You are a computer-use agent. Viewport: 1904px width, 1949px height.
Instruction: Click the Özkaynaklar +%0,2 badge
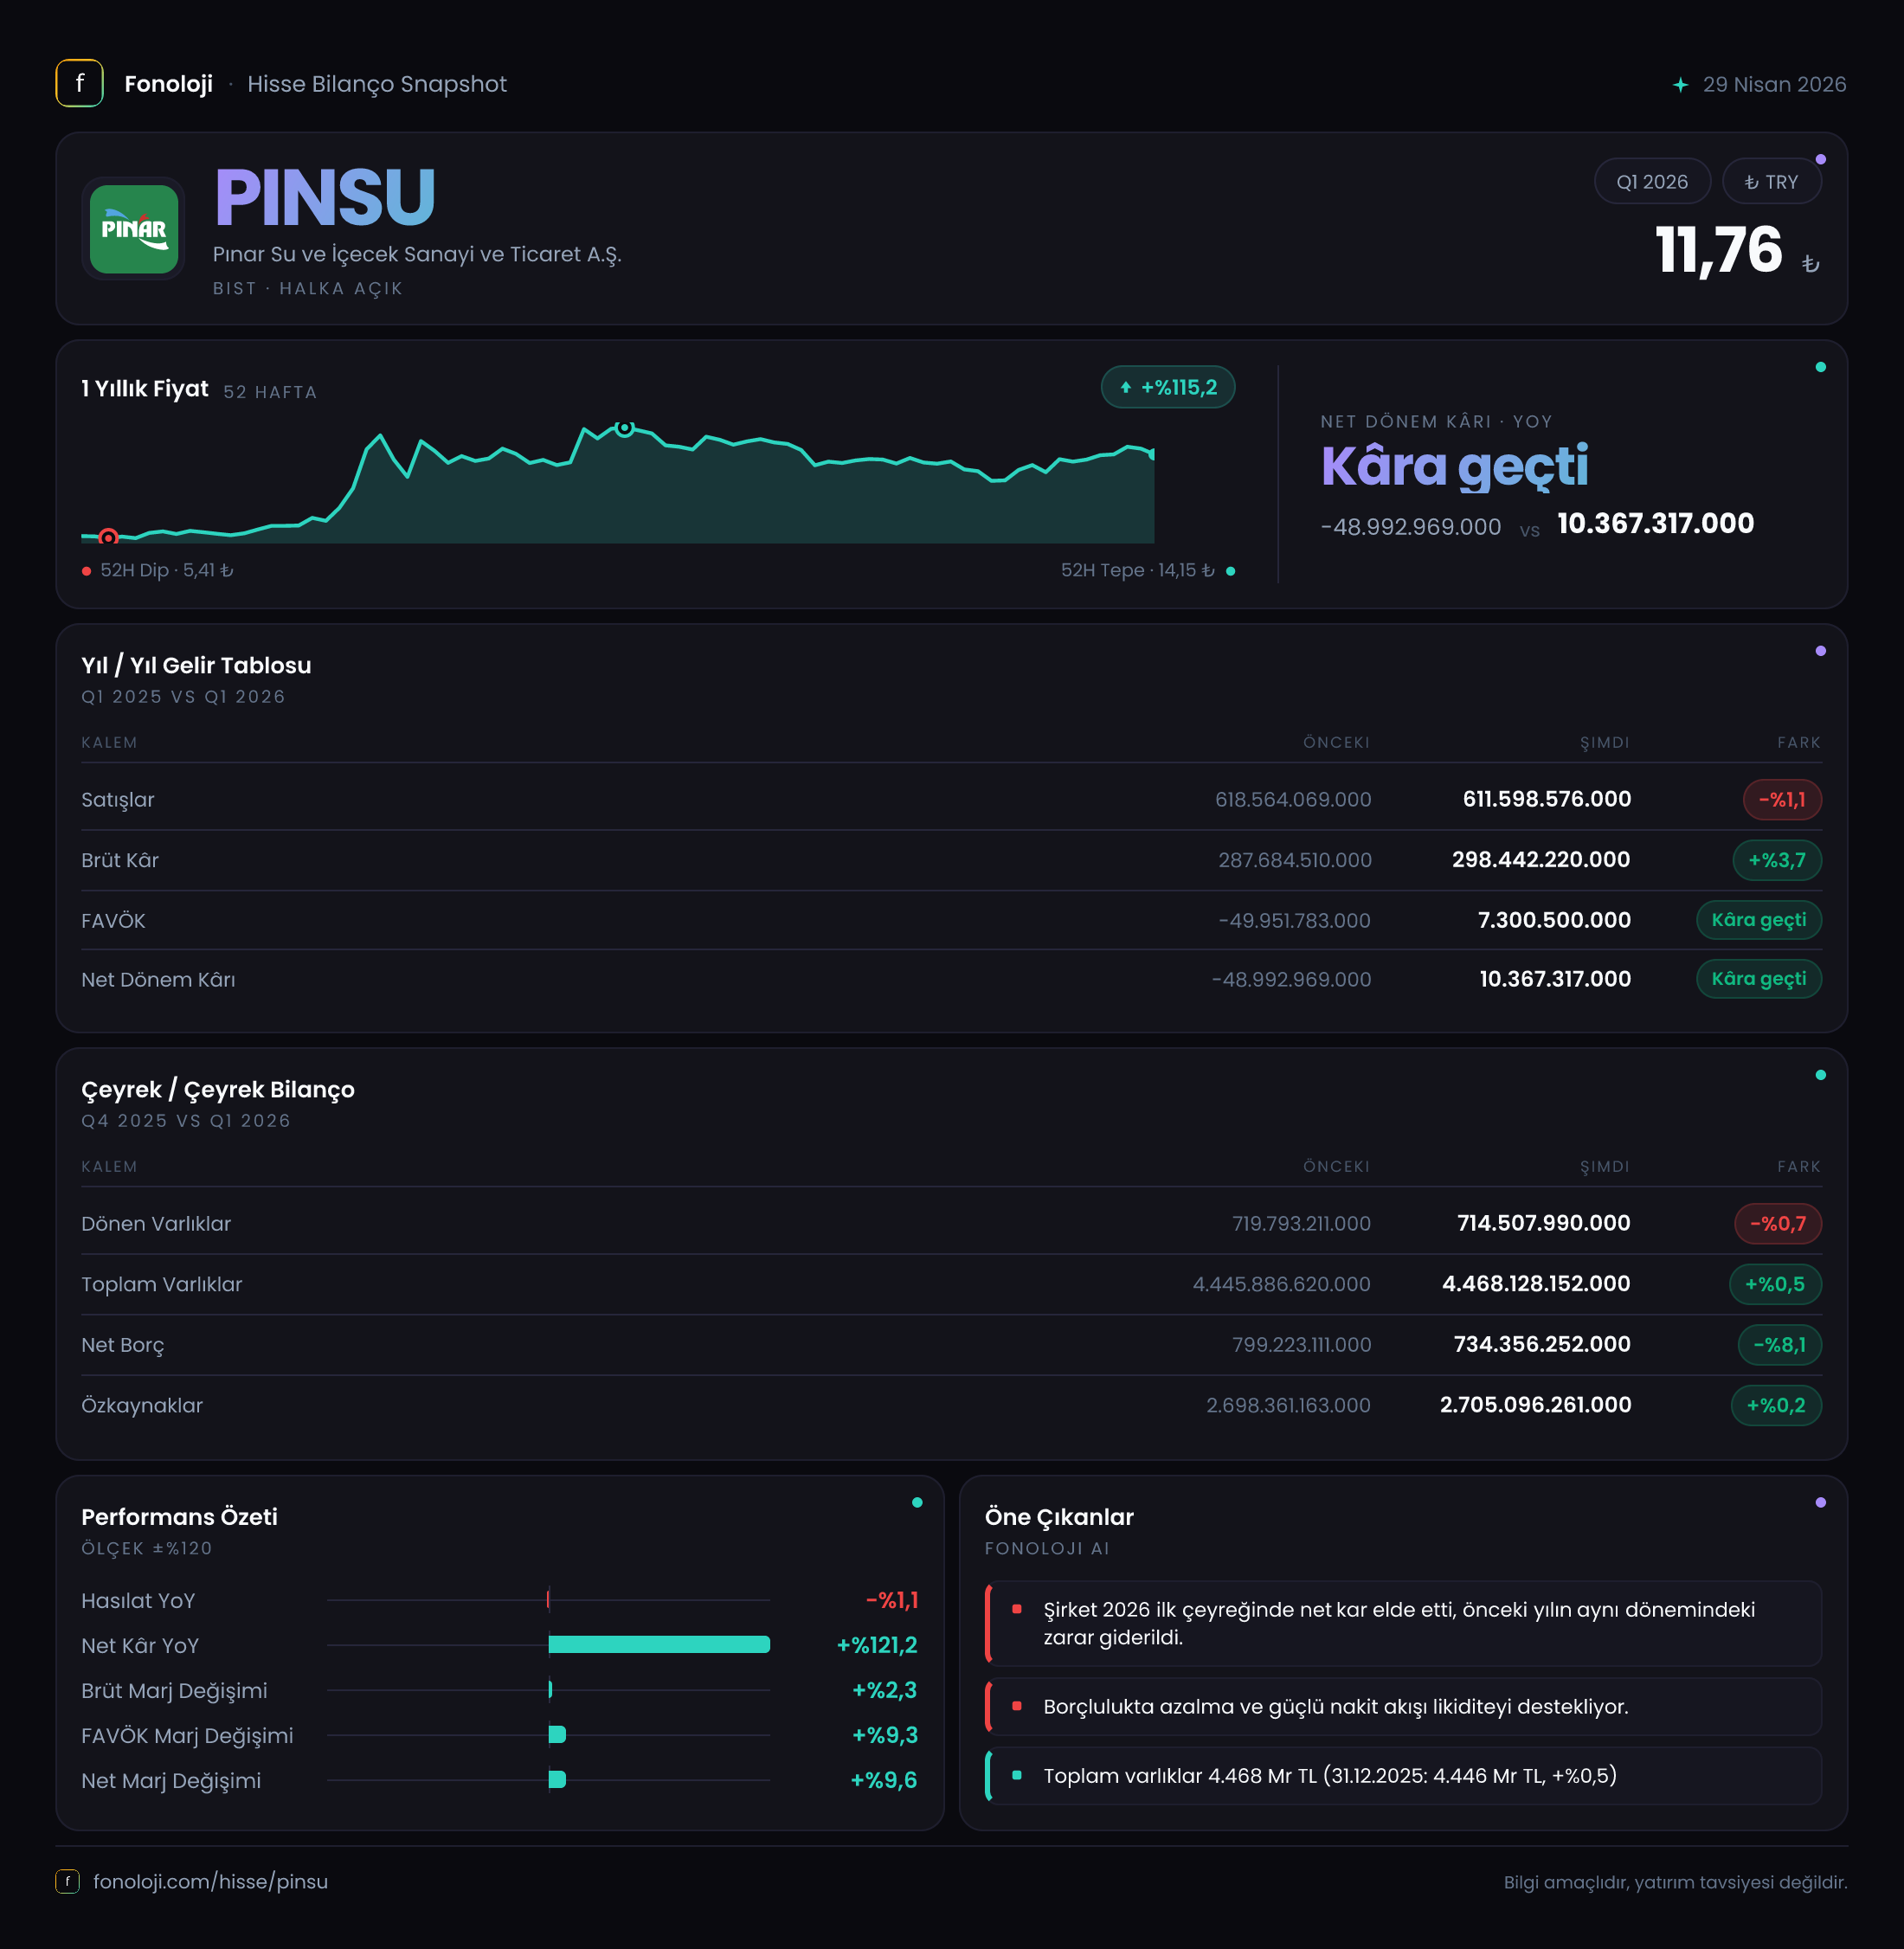pyautogui.click(x=1776, y=1405)
